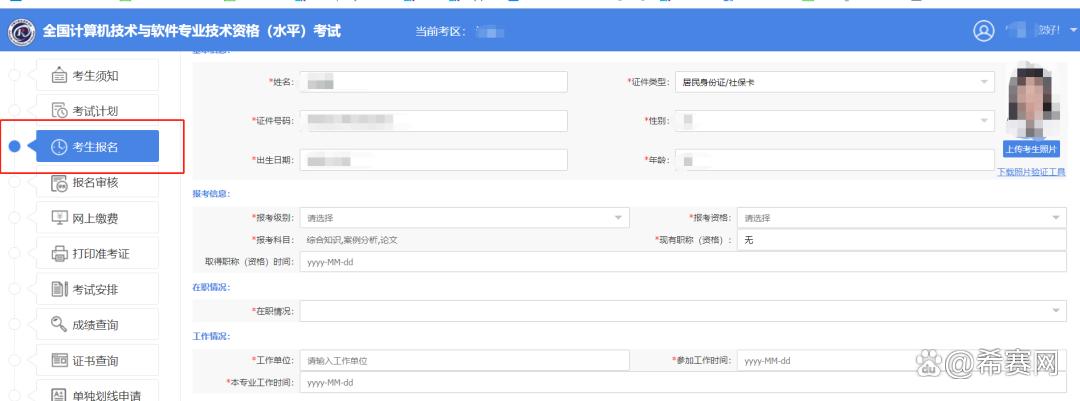
Task: Click the 考试安排 schedule icon
Action: click(x=59, y=290)
